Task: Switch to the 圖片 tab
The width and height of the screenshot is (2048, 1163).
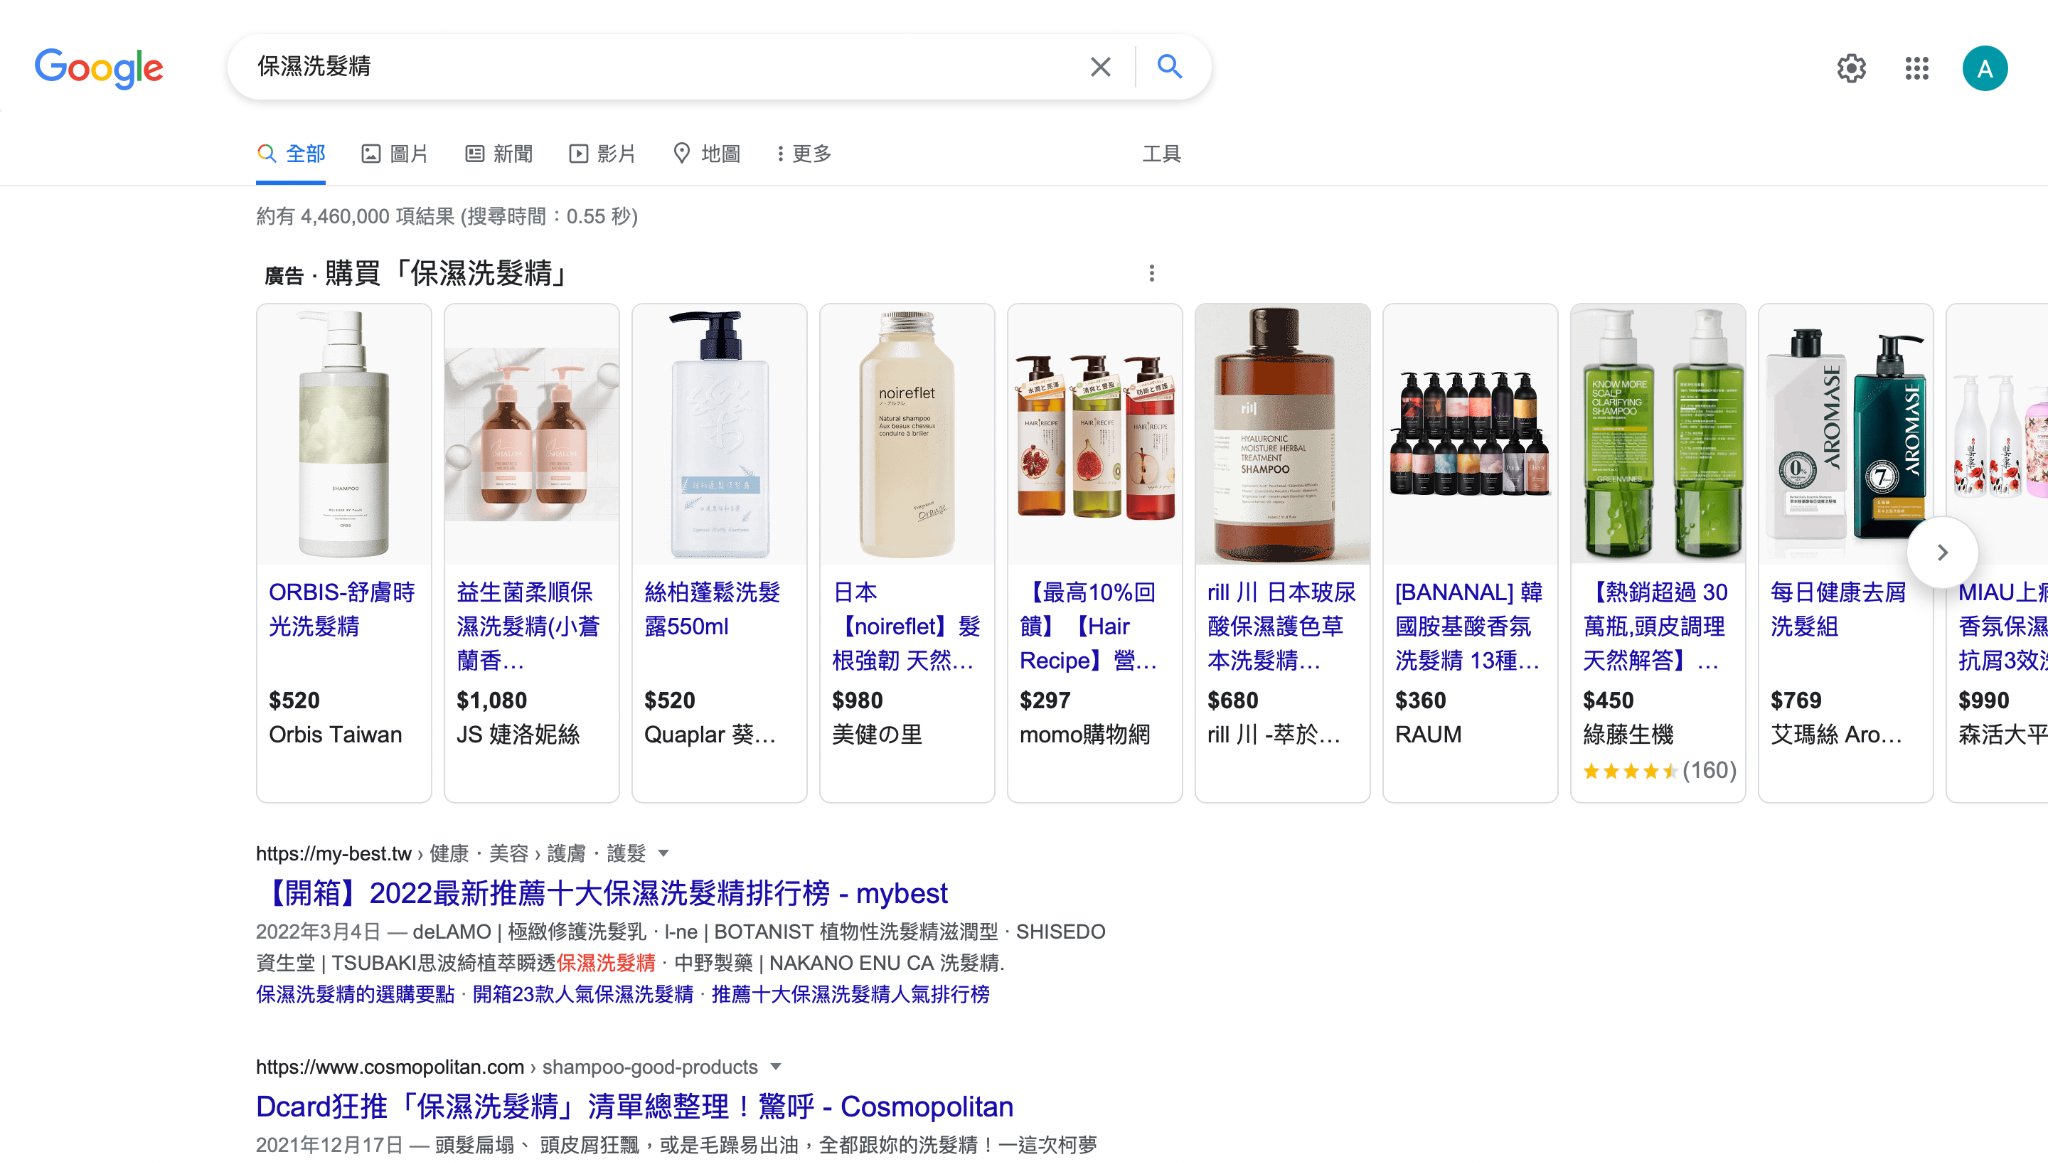Action: [x=395, y=154]
